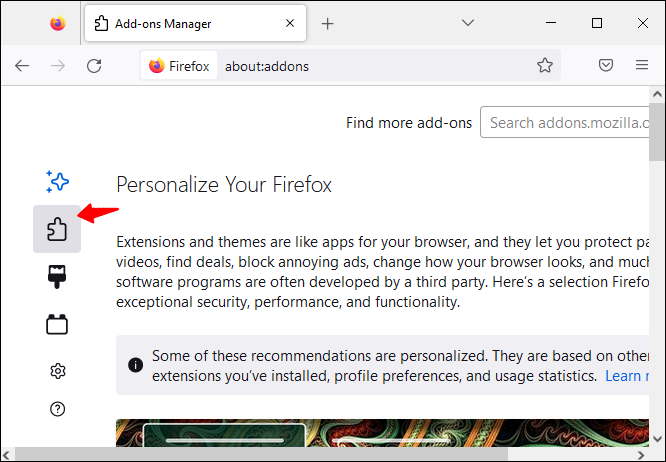Open a new tab with plus button
Image resolution: width=666 pixels, height=462 pixels.
(x=327, y=23)
